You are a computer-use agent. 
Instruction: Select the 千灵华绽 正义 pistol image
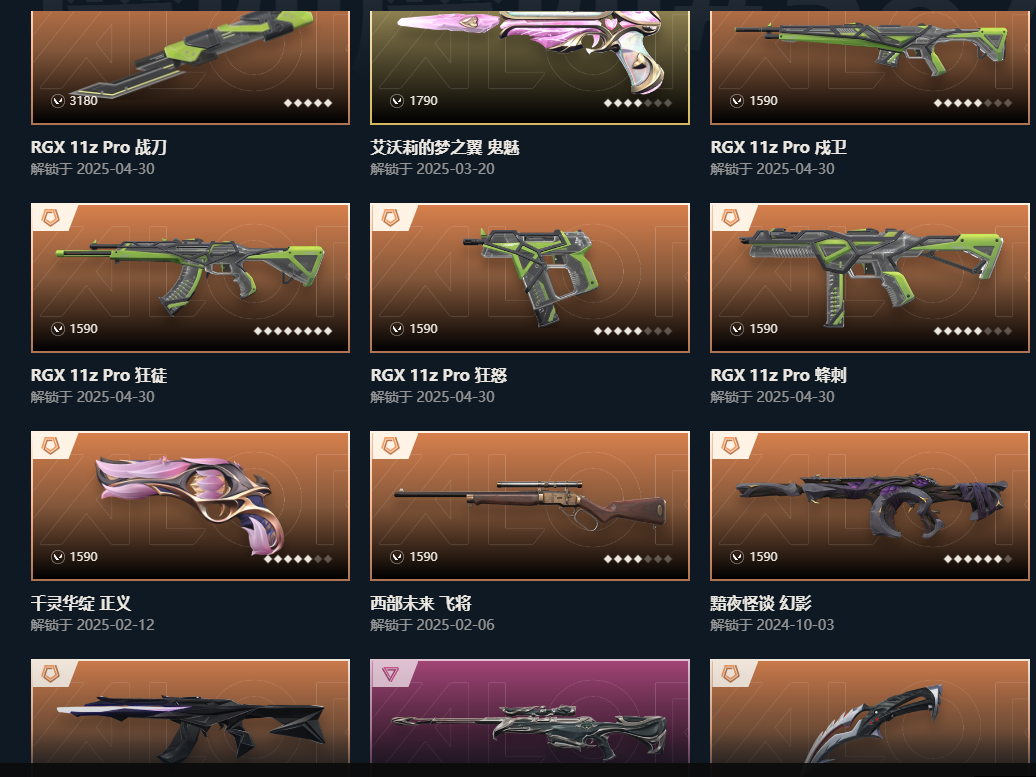pos(190,506)
